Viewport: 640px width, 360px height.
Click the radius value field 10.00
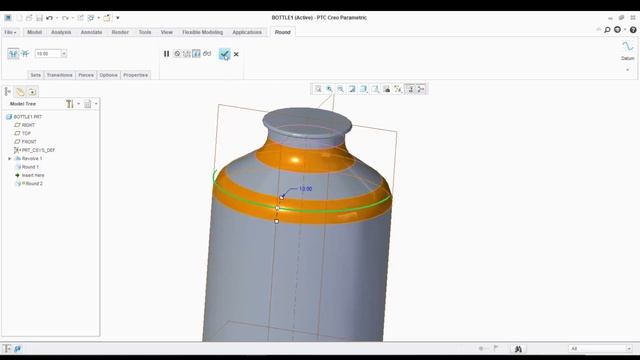tap(48, 53)
